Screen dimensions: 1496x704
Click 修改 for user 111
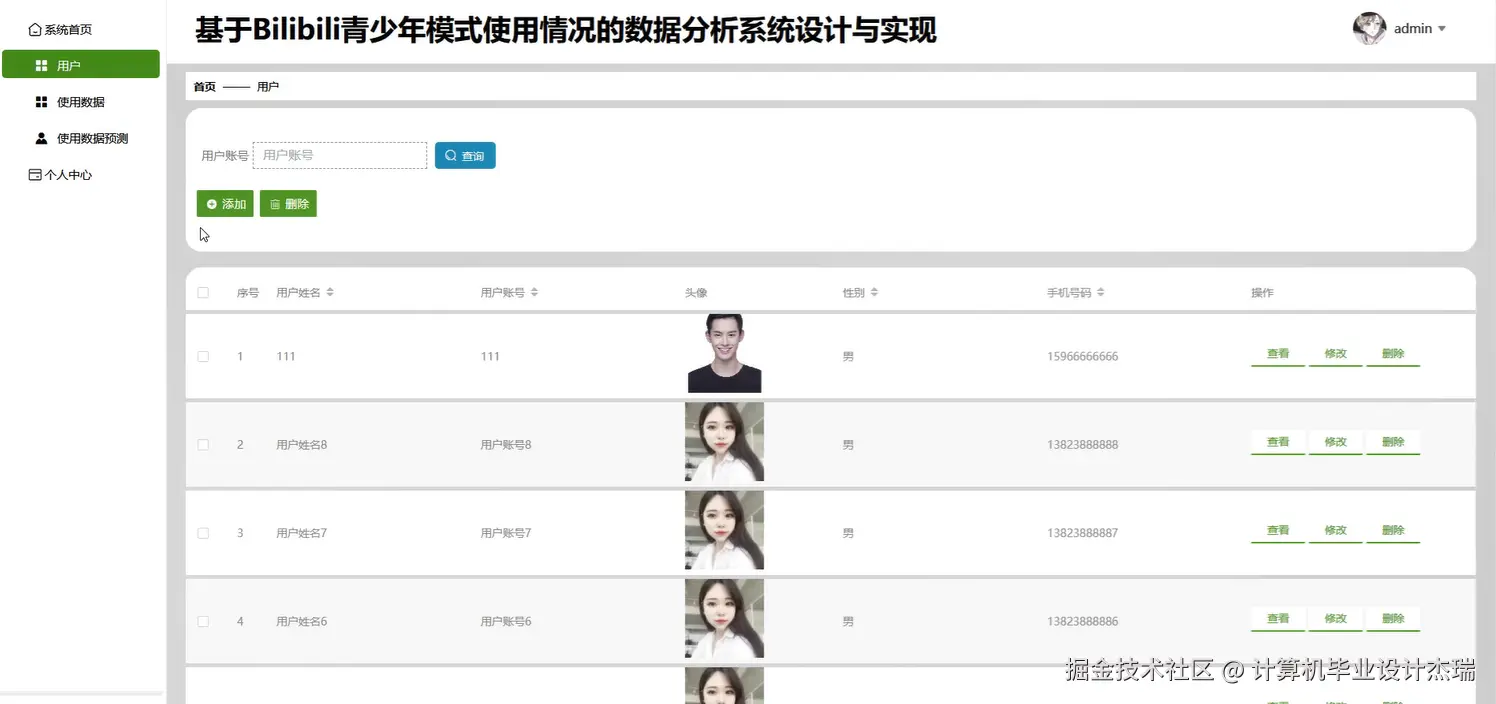(x=1336, y=354)
